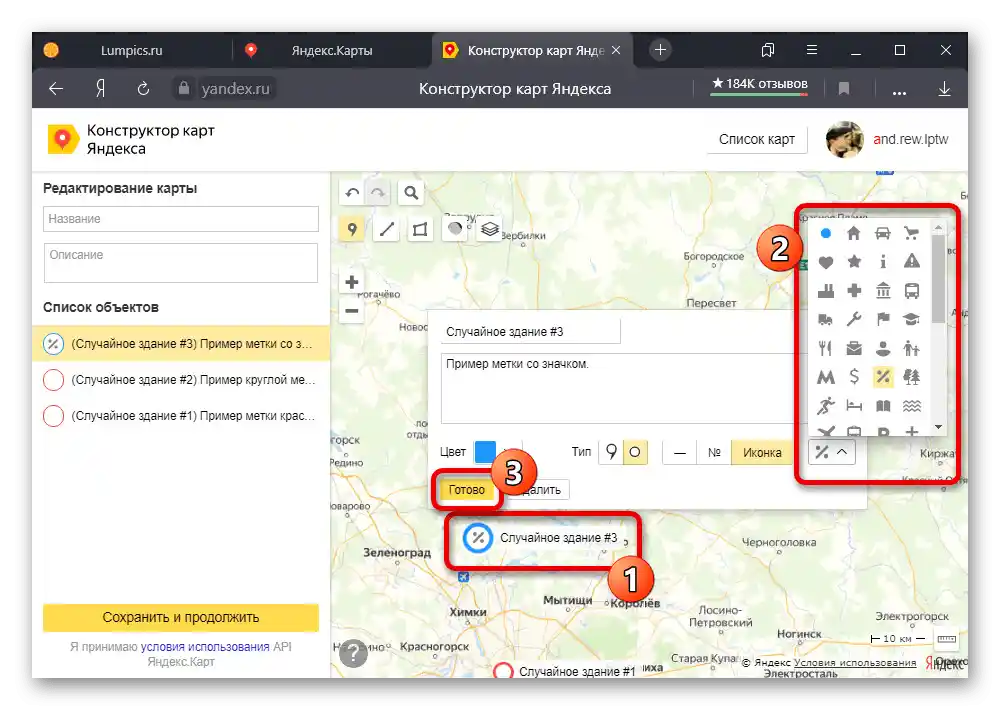
Task: Select object Случайное здание #1 in list
Action: pos(181,416)
